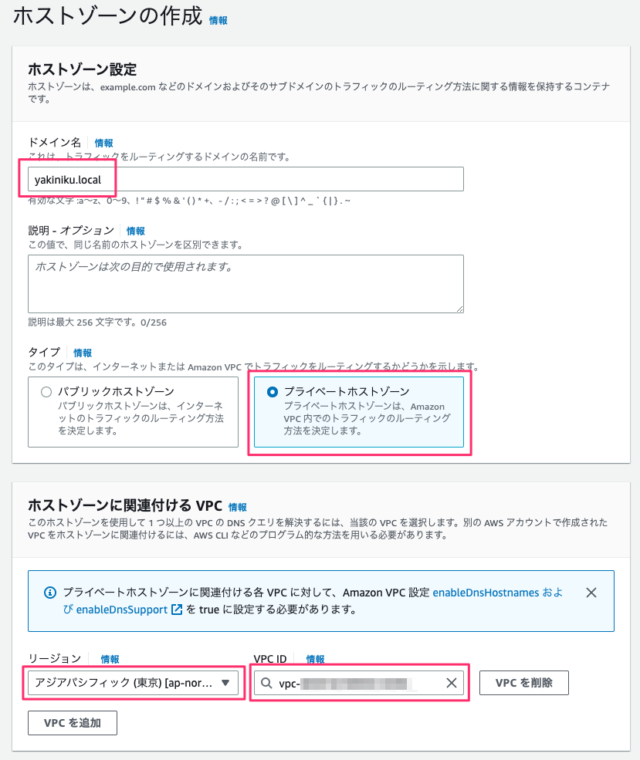Screen dimensions: 640x760
Task: Open the 情報 link next to ドメイン名
Action: pyautogui.click(x=103, y=143)
